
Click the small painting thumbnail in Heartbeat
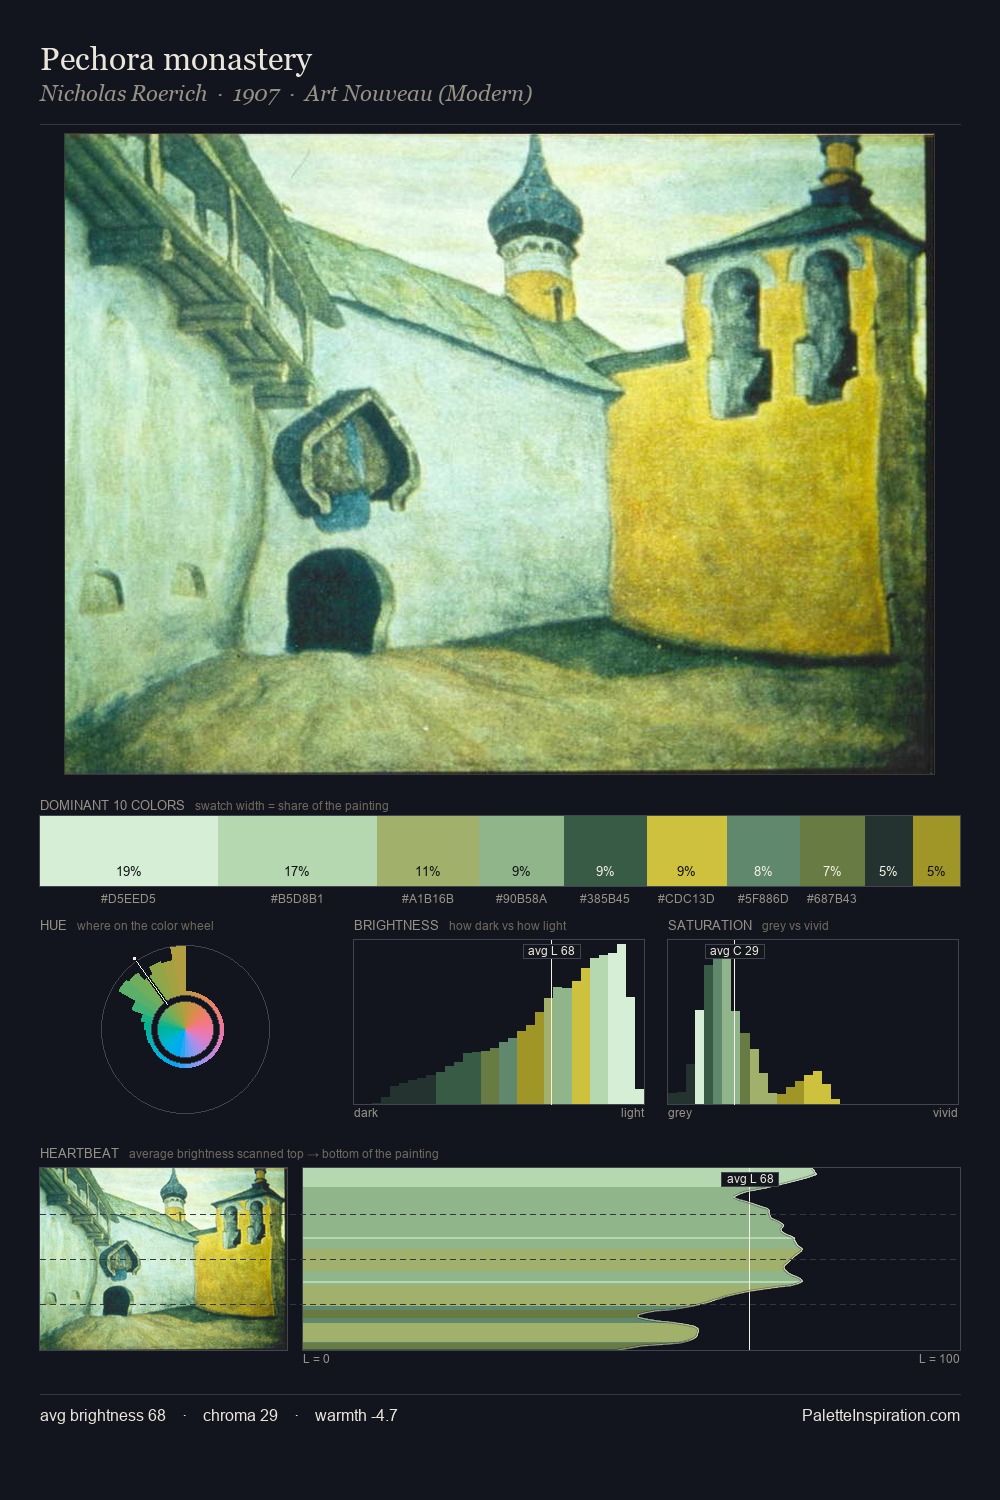163,1259
